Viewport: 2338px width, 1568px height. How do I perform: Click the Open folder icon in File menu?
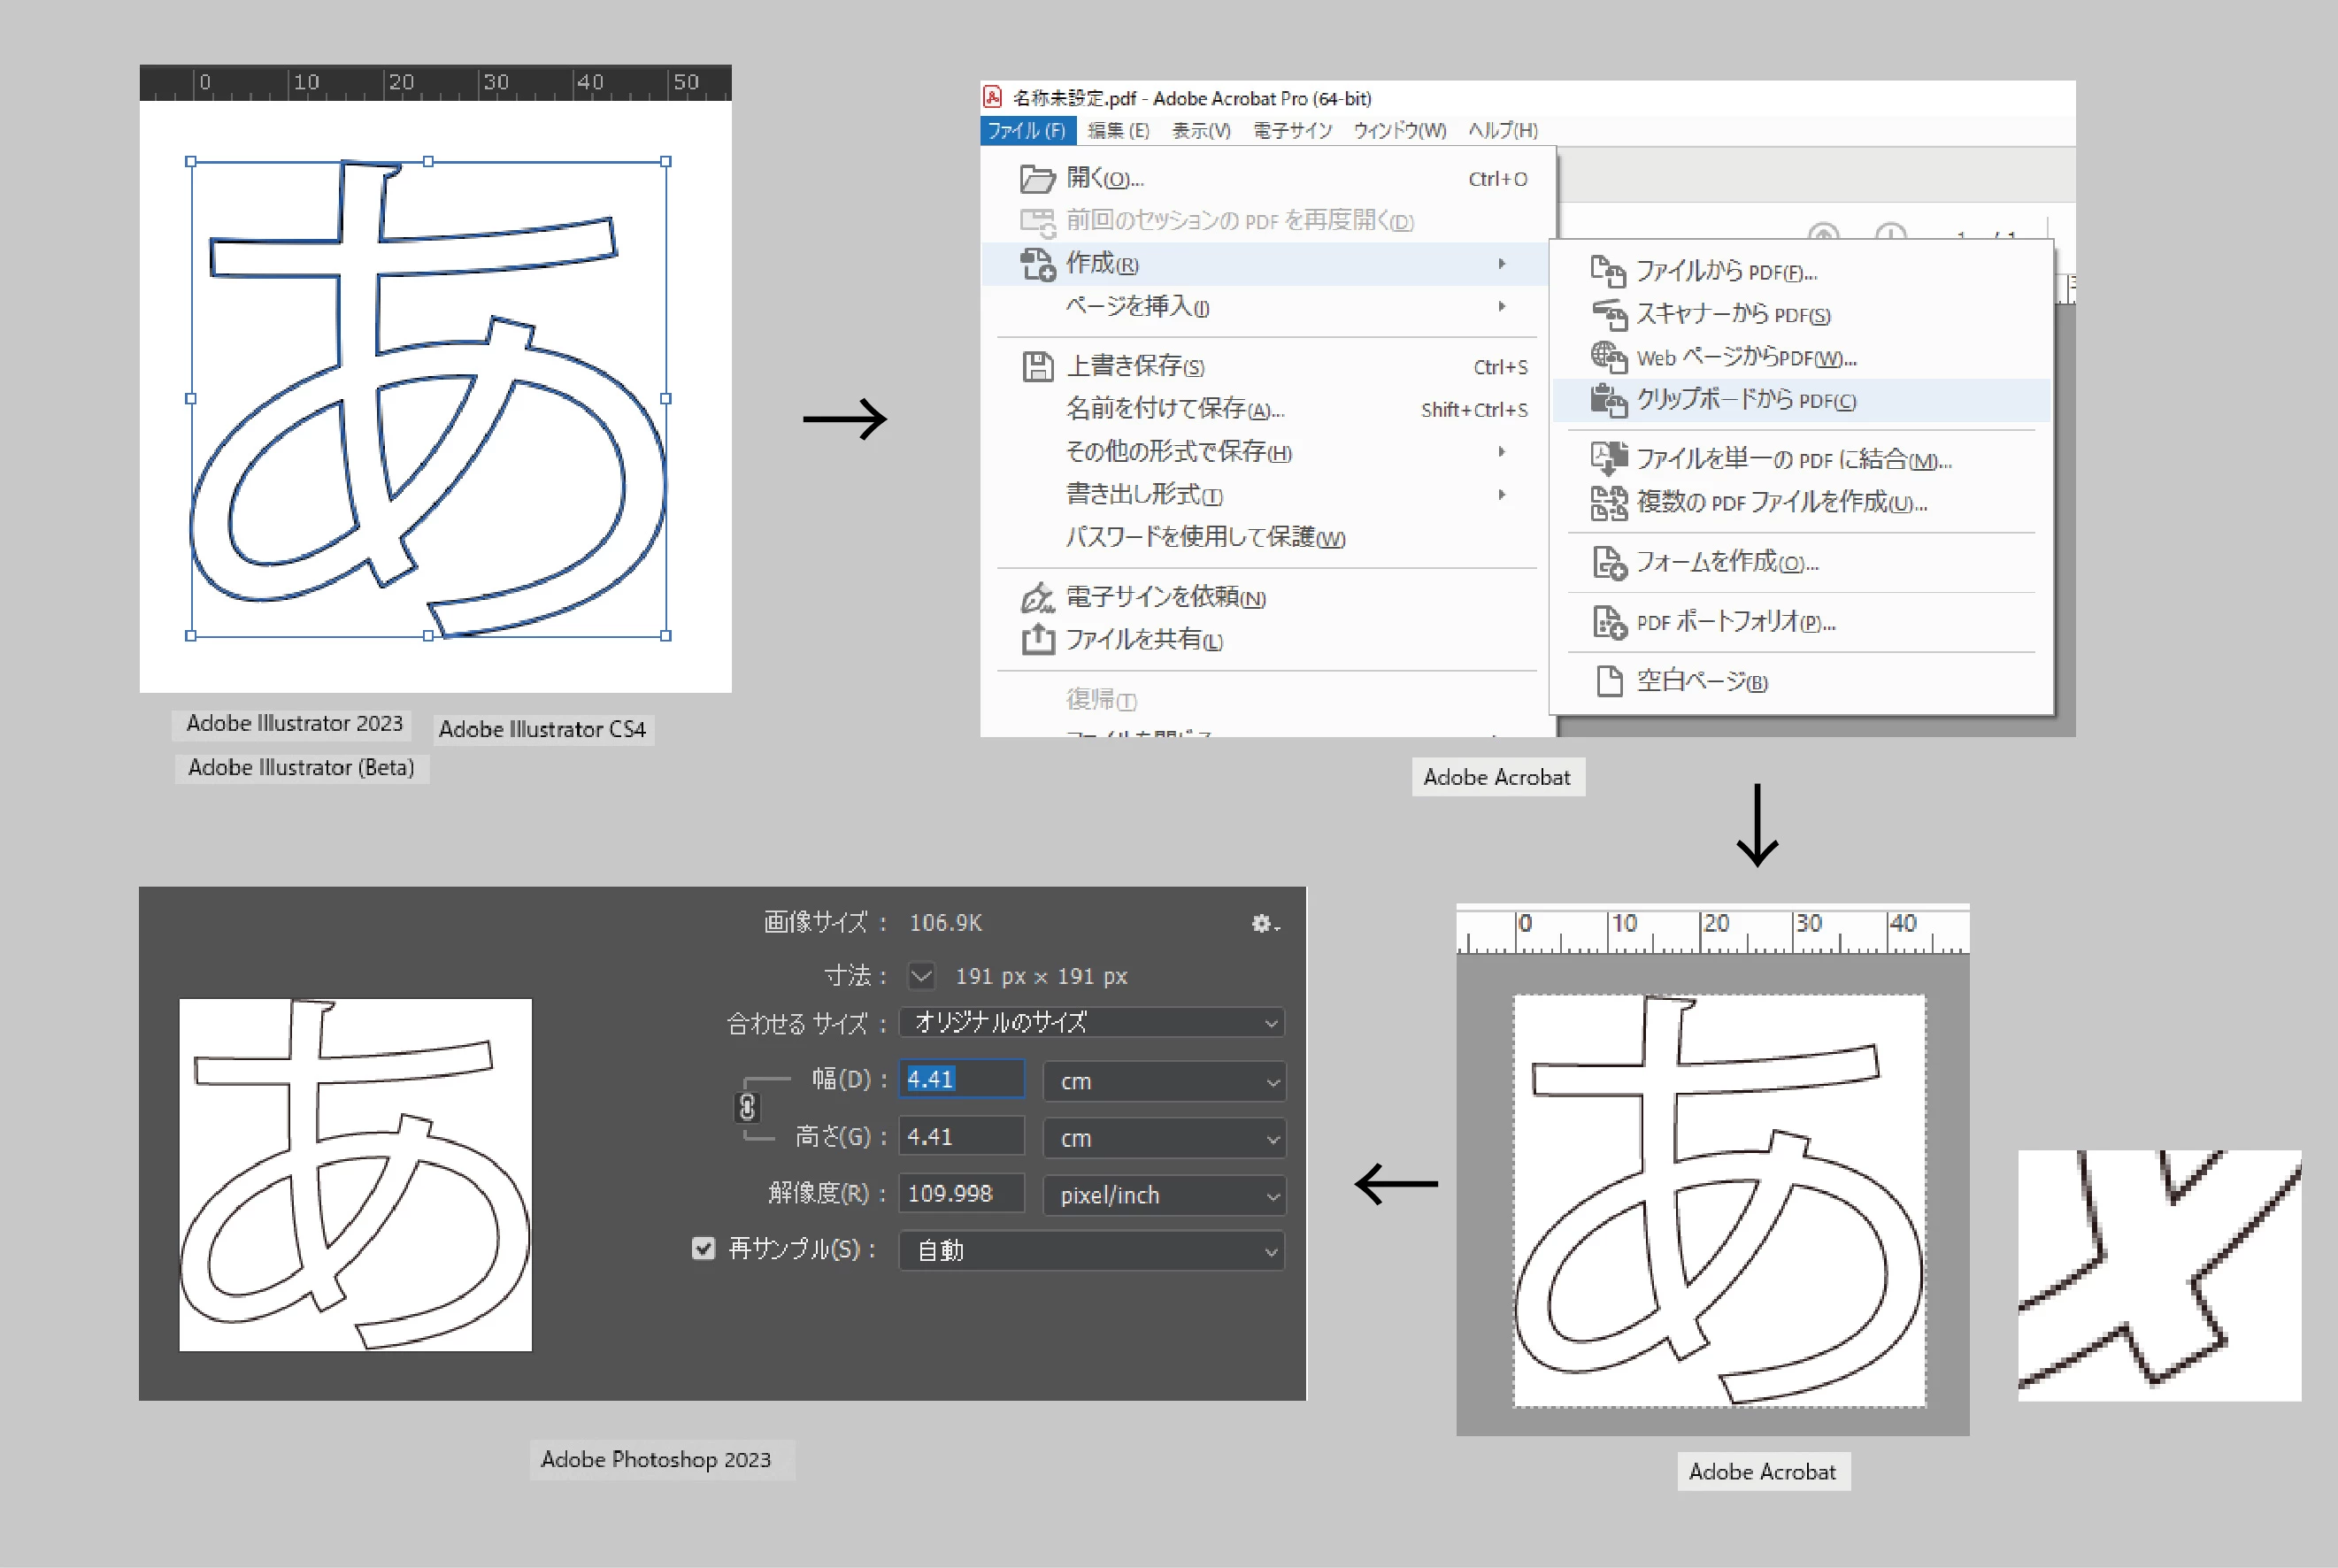[1037, 179]
